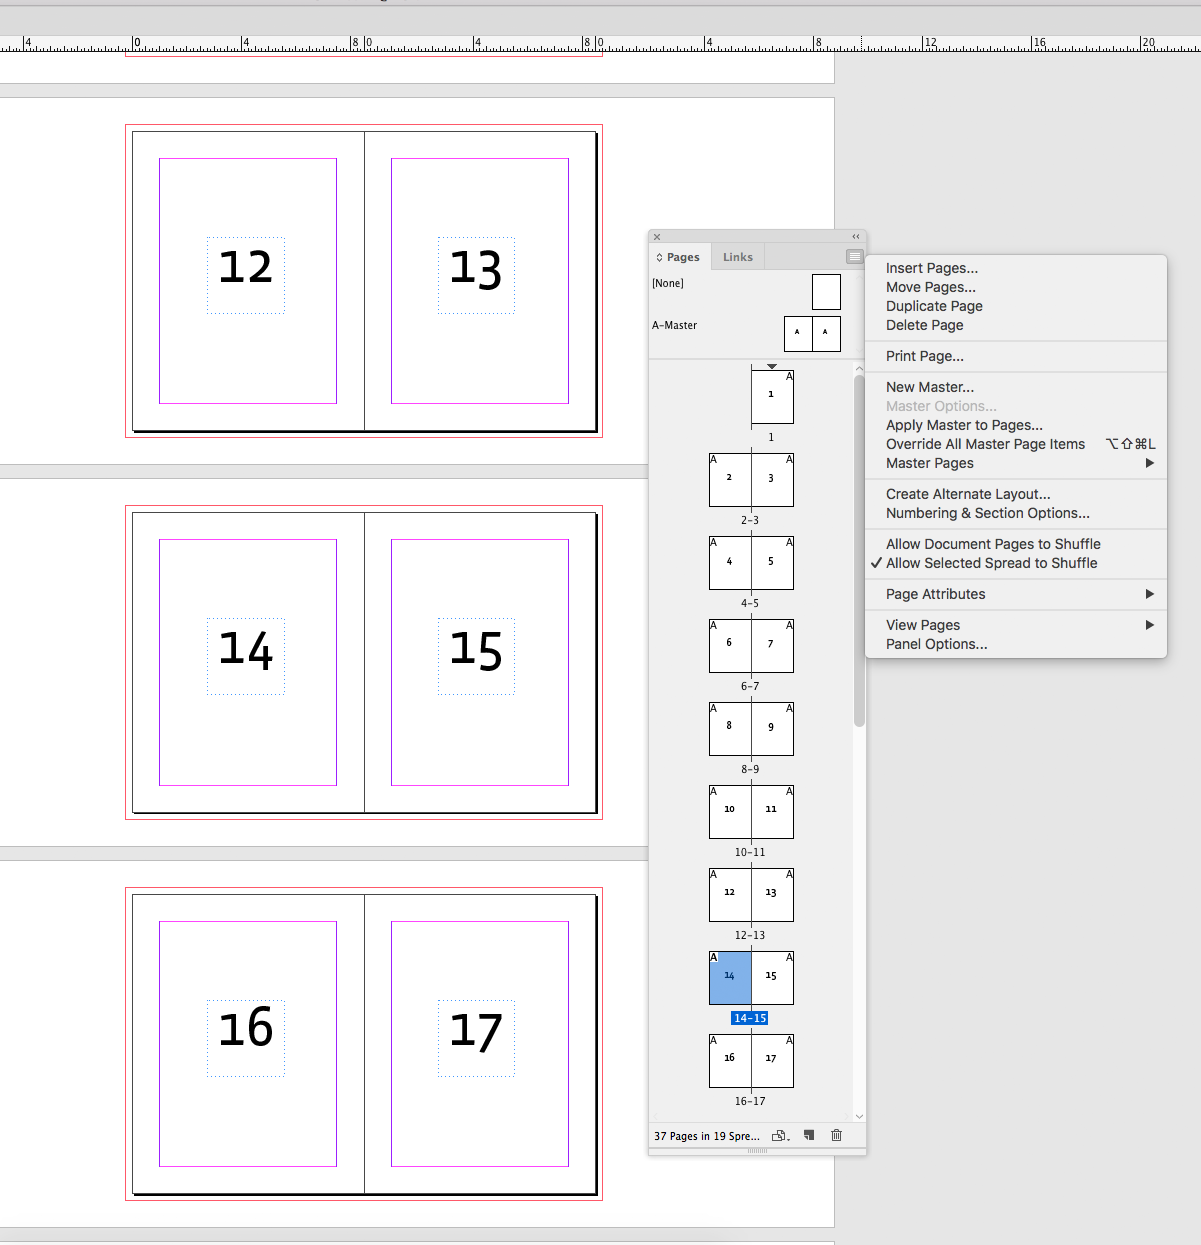Image resolution: width=1201 pixels, height=1245 pixels.
Task: Select the A-Master spread thumbnail
Action: tap(811, 333)
